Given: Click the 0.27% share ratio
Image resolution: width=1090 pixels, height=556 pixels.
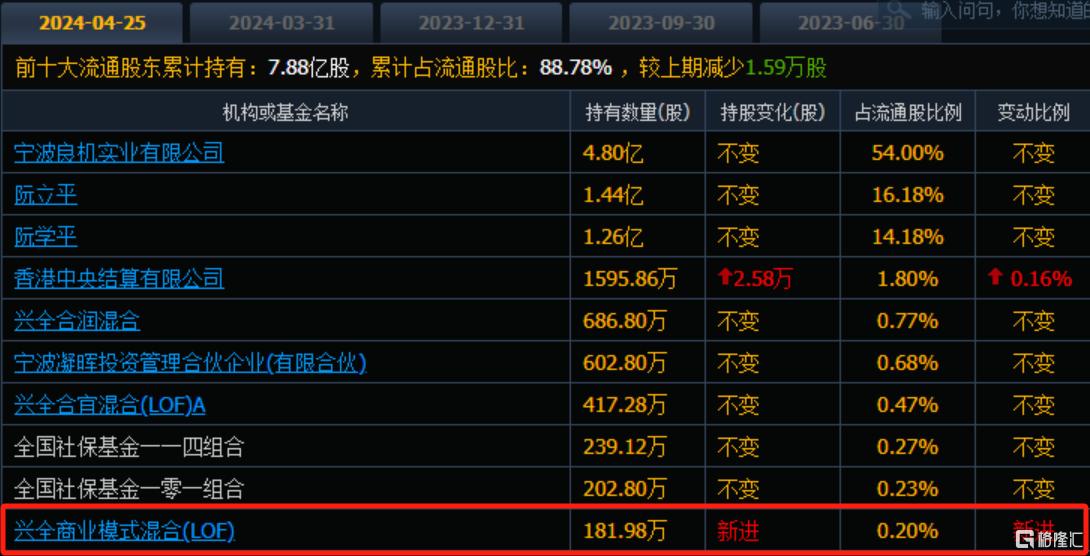Looking at the screenshot, I should pyautogui.click(x=908, y=446).
